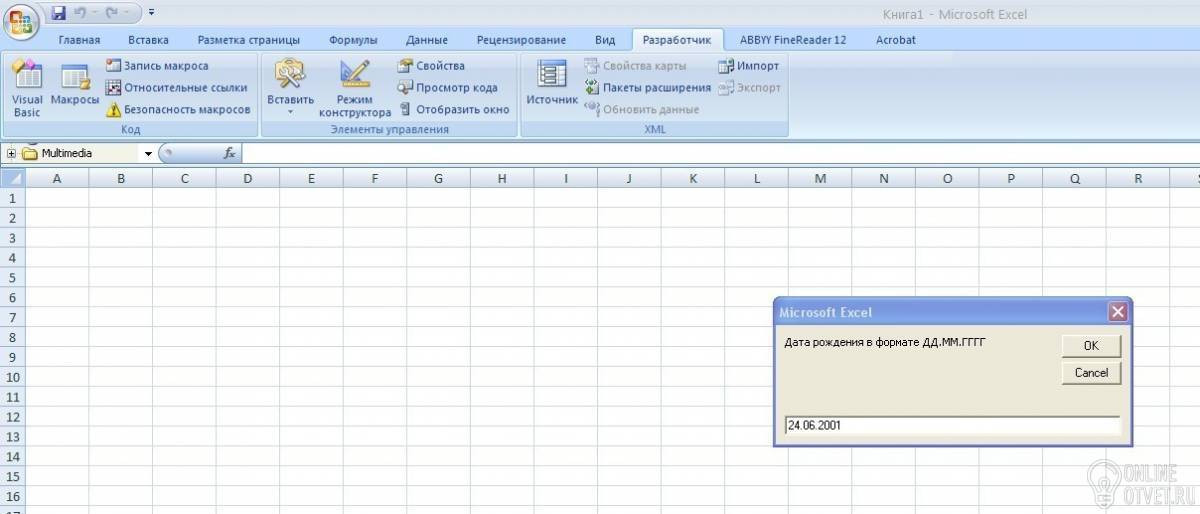This screenshot has height=514, width=1200.
Task: Open the Name Box dropdown arrow
Action: [148, 154]
